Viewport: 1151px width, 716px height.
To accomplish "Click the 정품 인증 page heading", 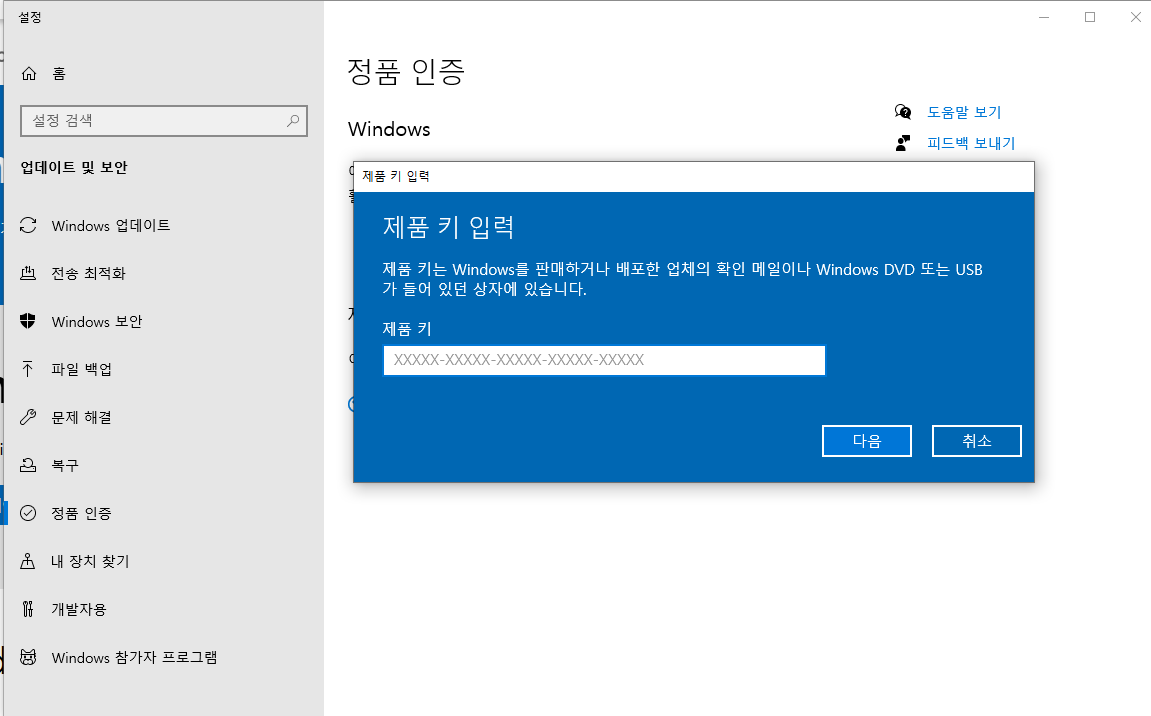I will click(406, 72).
